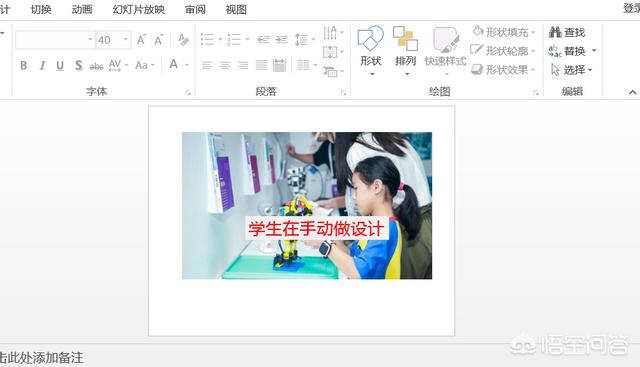Open the 视图 view tab
640x367 pixels.
pos(236,9)
